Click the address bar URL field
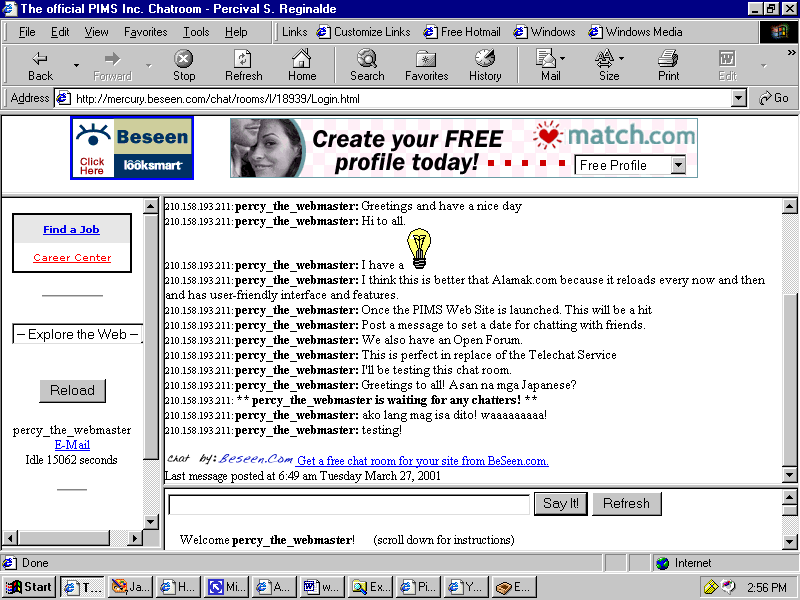The width and height of the screenshot is (800, 600). (x=395, y=98)
